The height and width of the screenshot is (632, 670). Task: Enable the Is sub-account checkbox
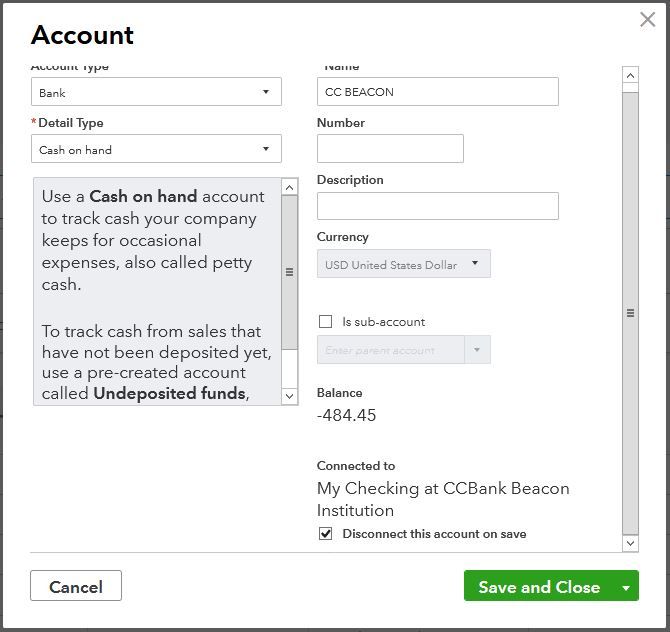point(325,322)
